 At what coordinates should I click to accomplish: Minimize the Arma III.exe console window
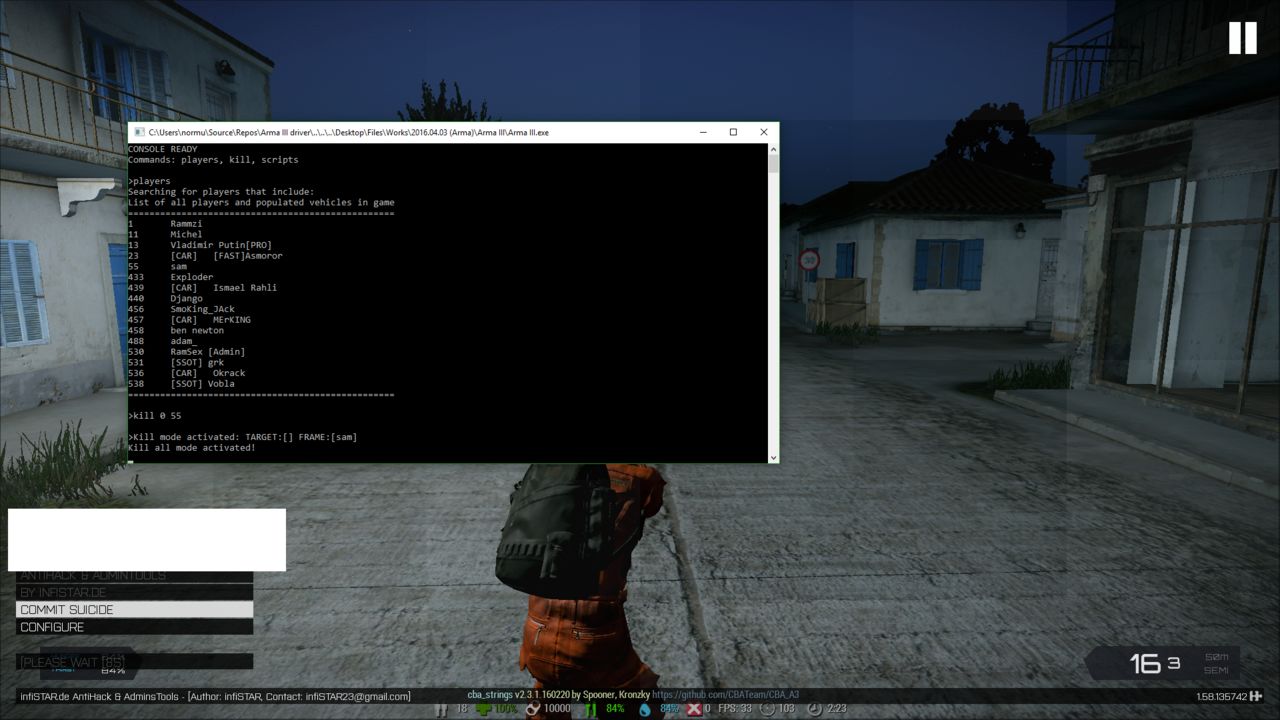click(x=703, y=132)
